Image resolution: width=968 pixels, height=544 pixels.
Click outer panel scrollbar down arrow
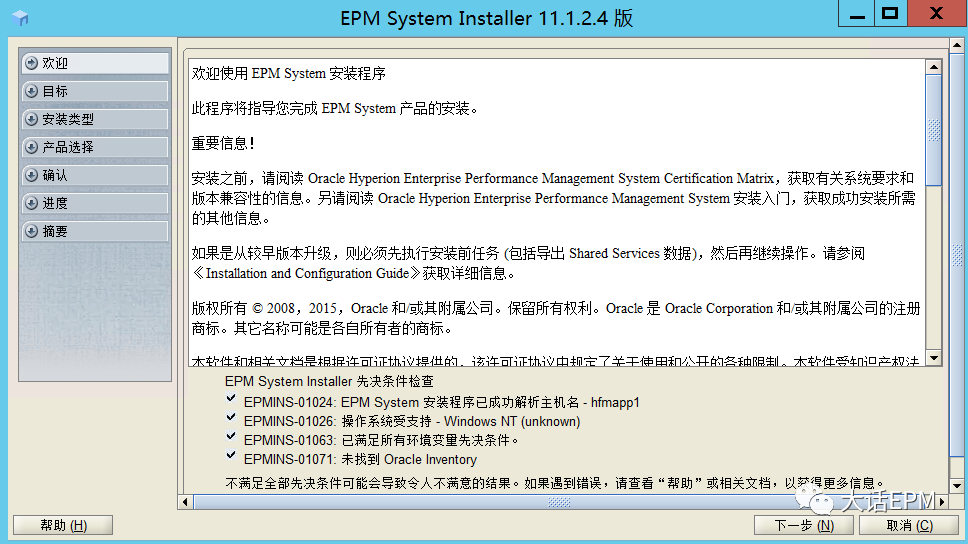pyautogui.click(x=957, y=485)
